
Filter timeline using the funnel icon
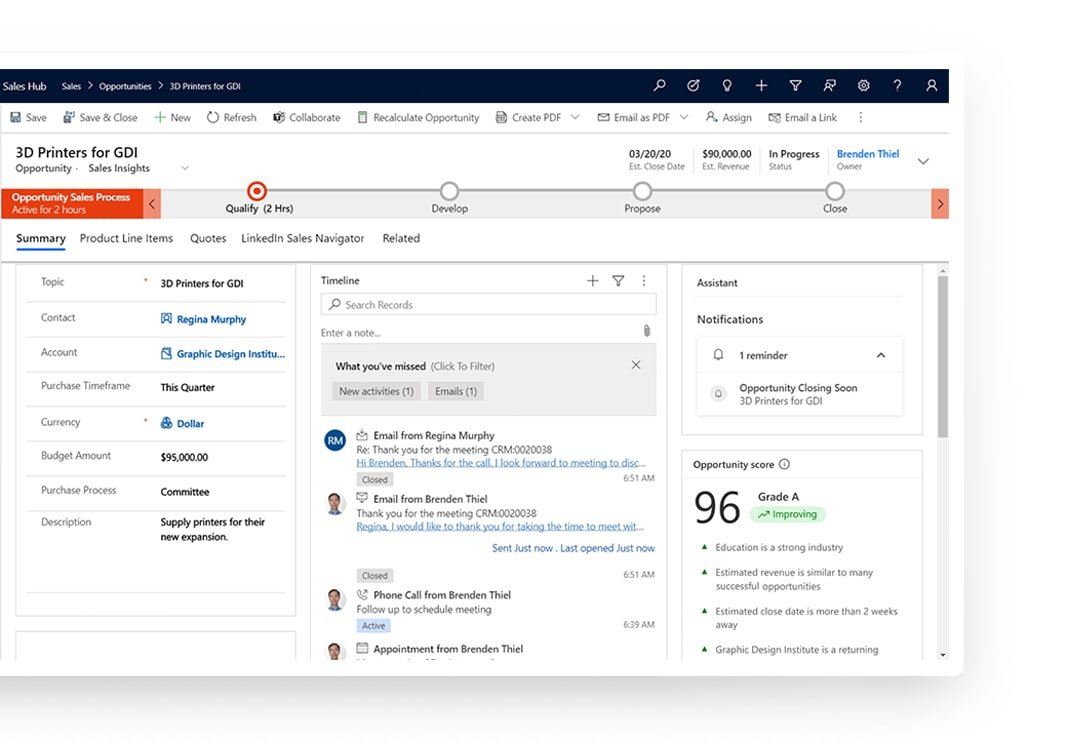pyautogui.click(x=618, y=281)
